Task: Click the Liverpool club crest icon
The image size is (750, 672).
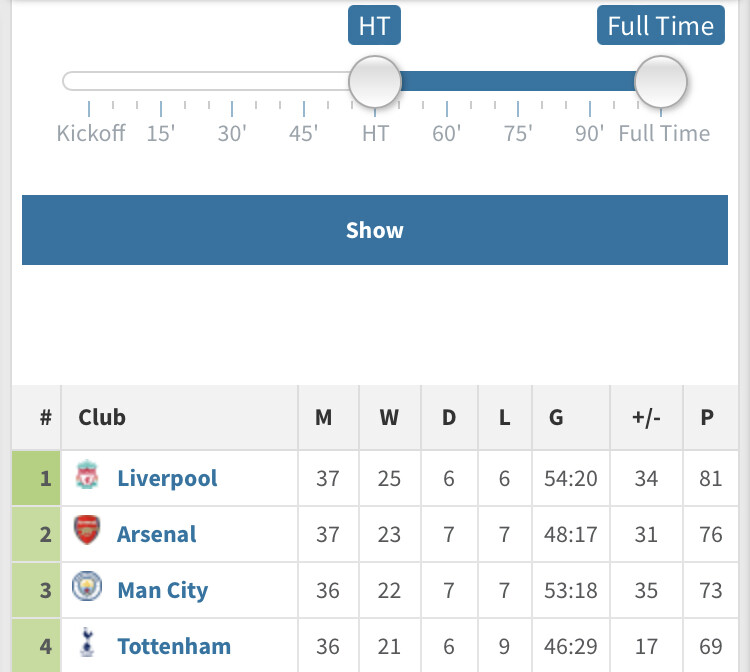Action: (87, 474)
